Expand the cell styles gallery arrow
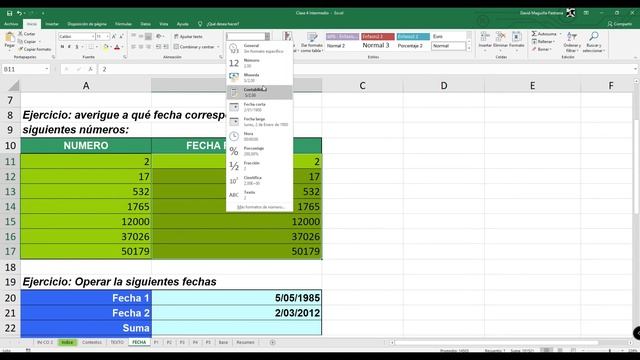The width and height of the screenshot is (640, 360). click(x=469, y=48)
